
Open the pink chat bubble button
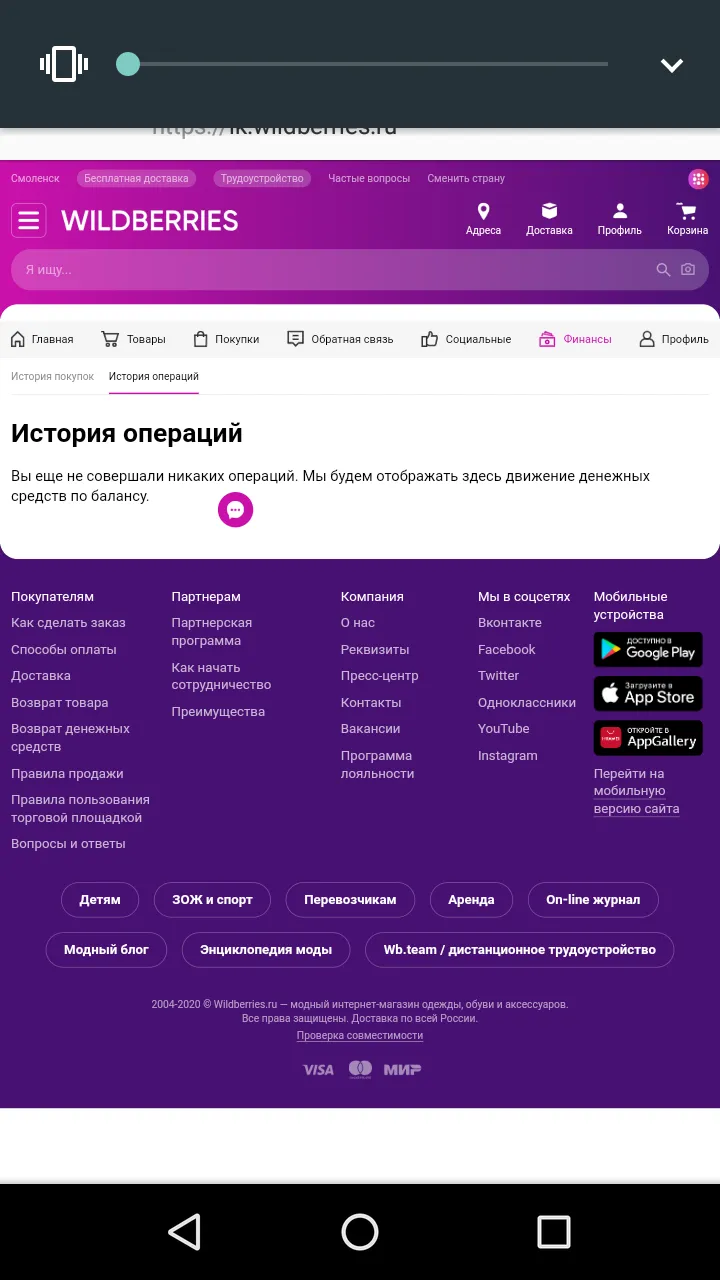236,510
